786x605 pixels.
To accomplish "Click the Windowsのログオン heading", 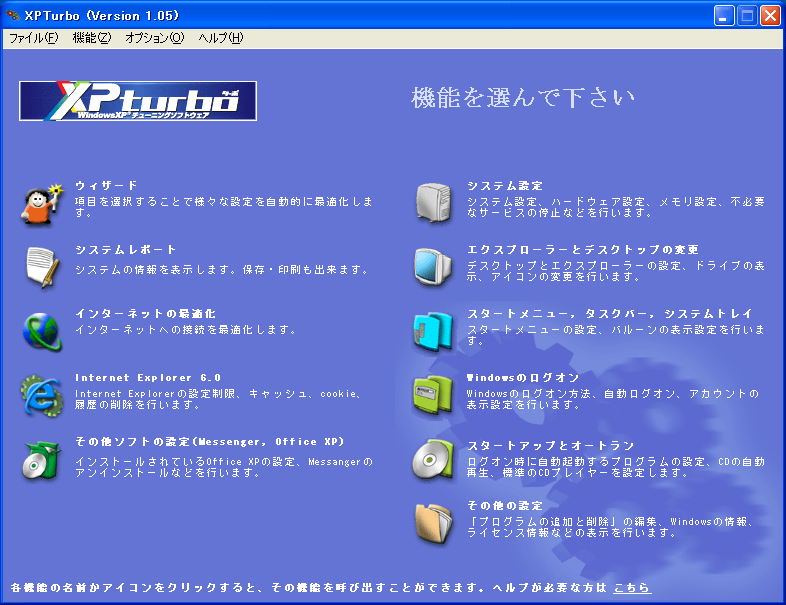I will [523, 378].
